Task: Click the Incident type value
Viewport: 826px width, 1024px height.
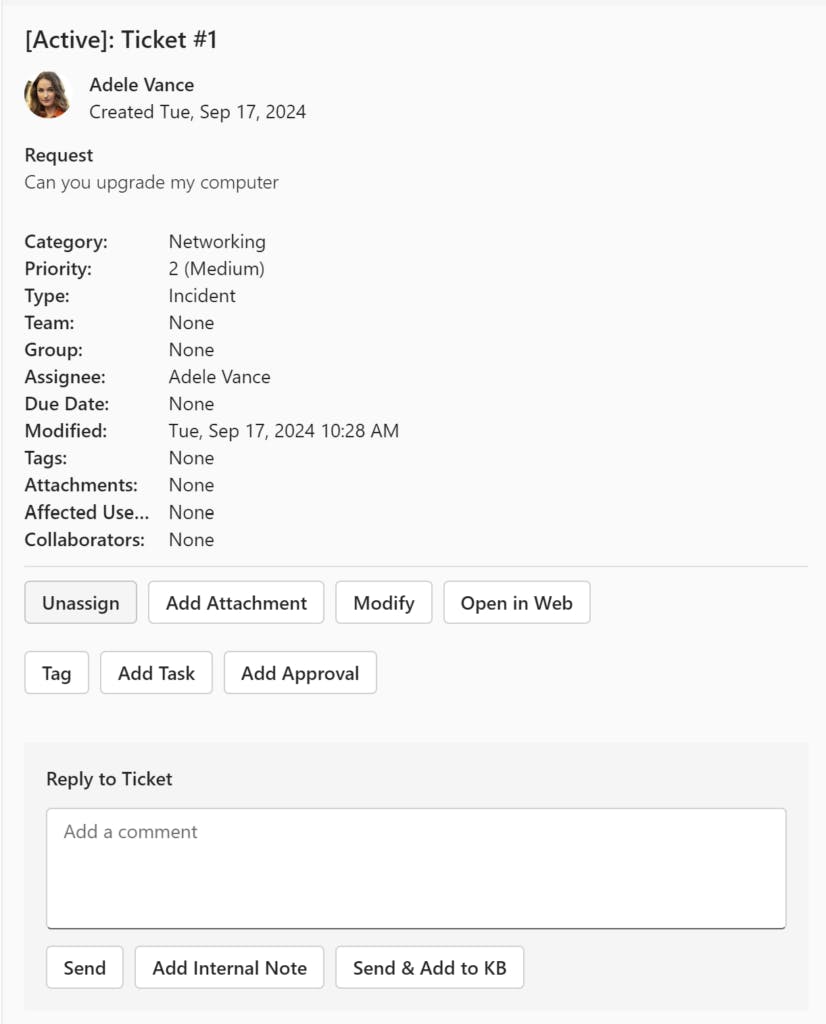Action: point(202,296)
